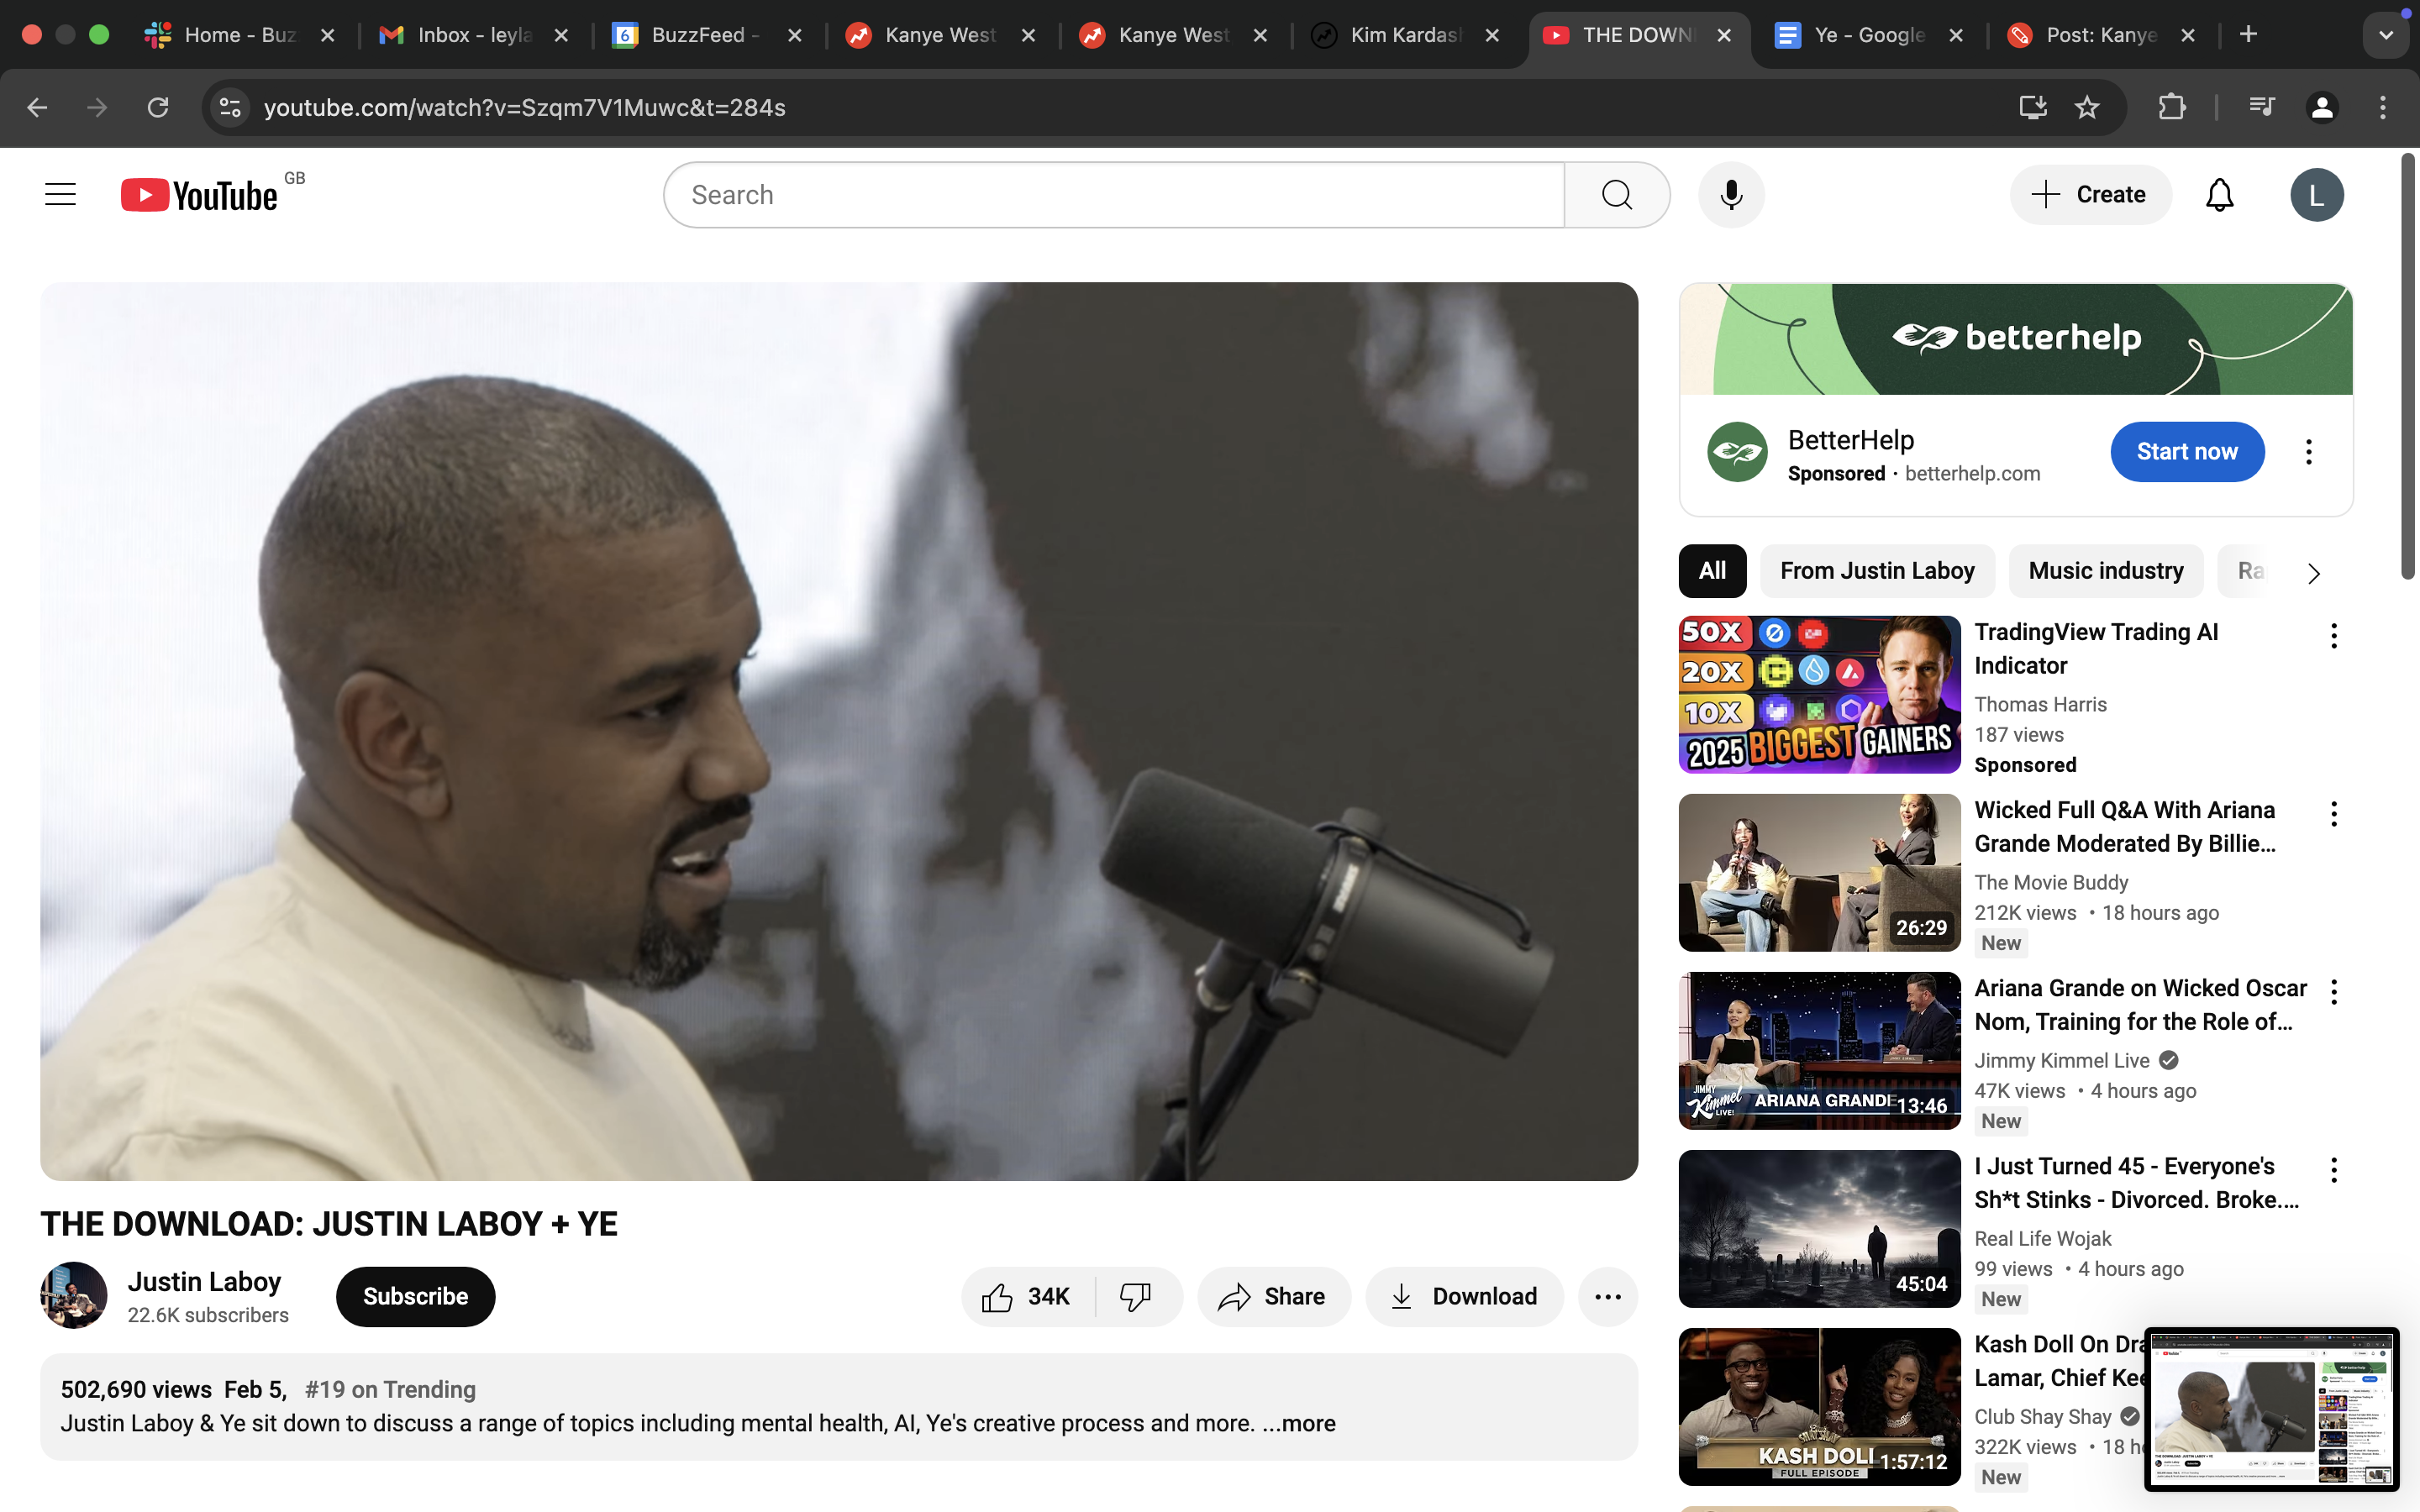The image size is (2420, 1512).
Task: Open the notifications bell
Action: click(x=2219, y=194)
